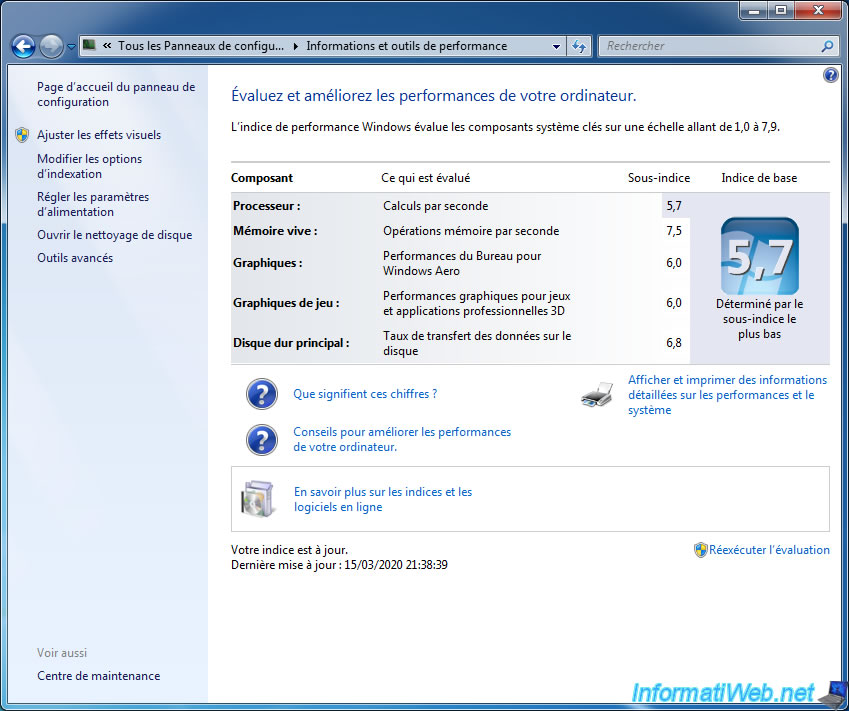849x711 pixels.
Task: Click the question icon beside 'Que signifient ces chiffres'
Action: click(x=262, y=395)
